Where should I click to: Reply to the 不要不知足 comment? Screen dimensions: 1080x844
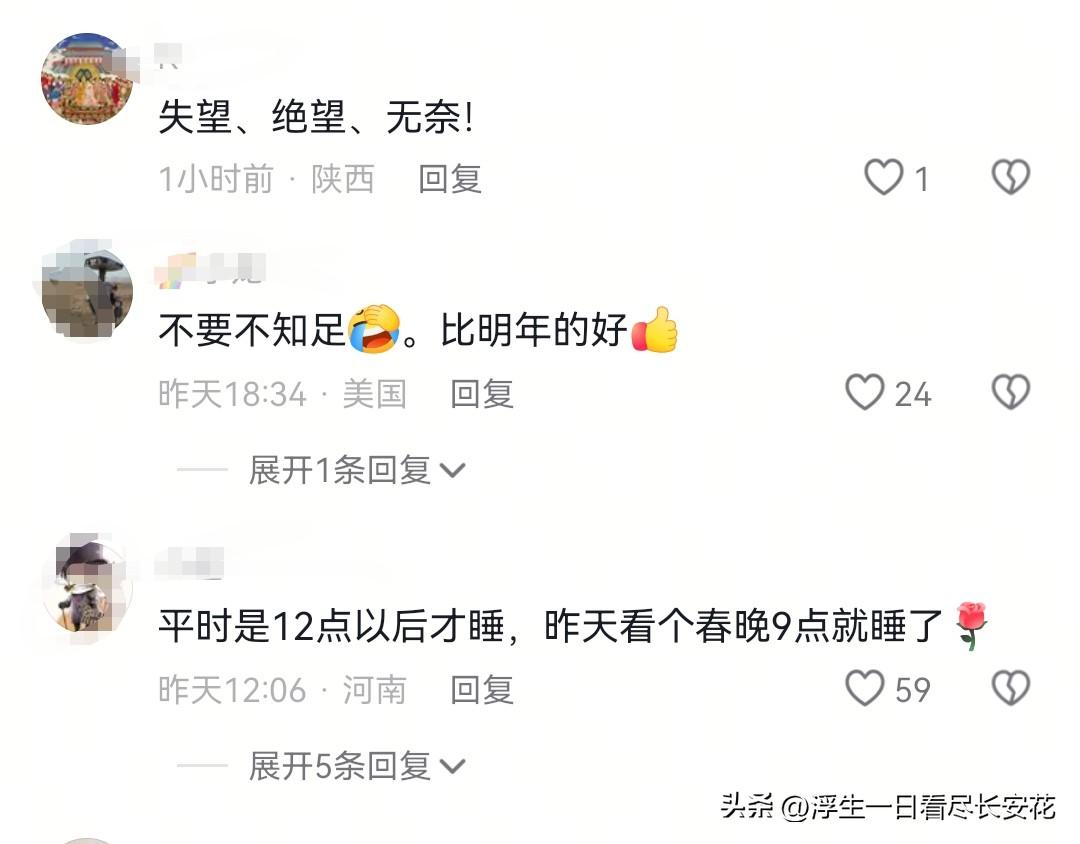482,394
